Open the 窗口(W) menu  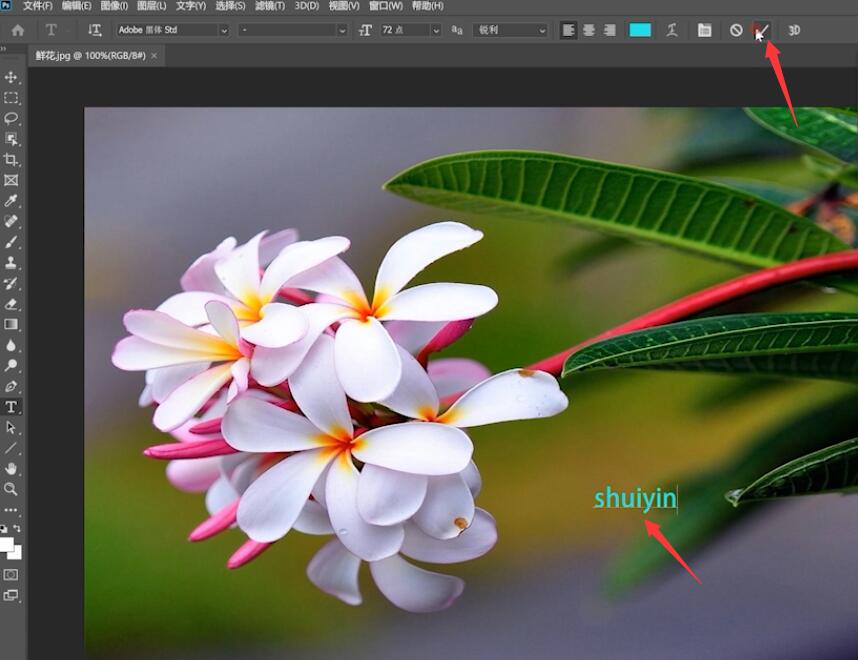pyautogui.click(x=386, y=6)
